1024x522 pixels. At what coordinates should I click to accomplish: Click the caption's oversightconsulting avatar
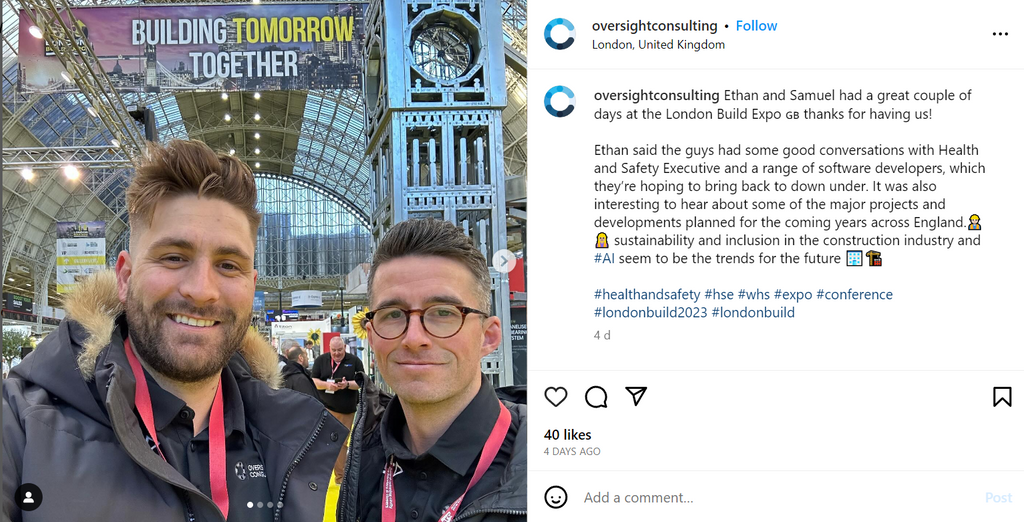coord(560,102)
